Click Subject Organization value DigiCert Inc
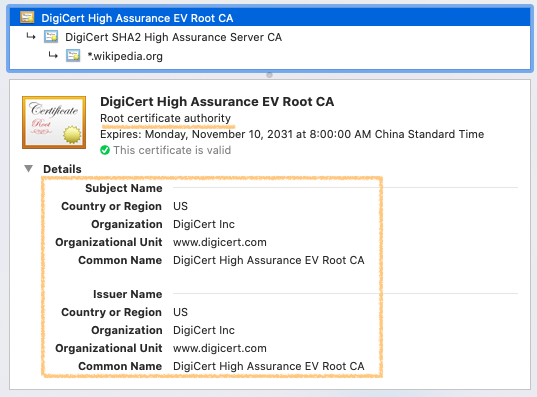Screen dimensions: 537x397 pyautogui.click(x=204, y=224)
